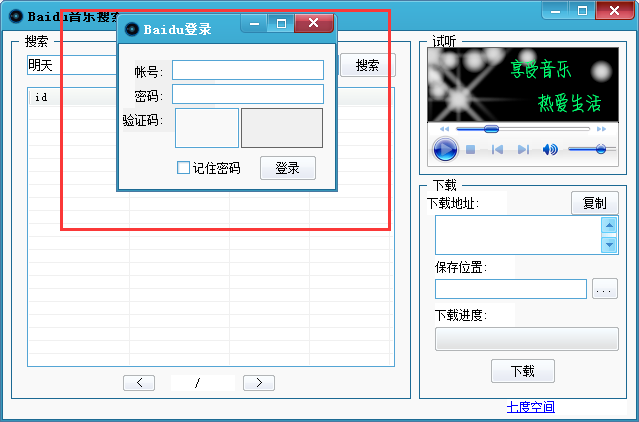The height and width of the screenshot is (422, 639).
Task: Open the 土度空间 link
Action: [530, 407]
